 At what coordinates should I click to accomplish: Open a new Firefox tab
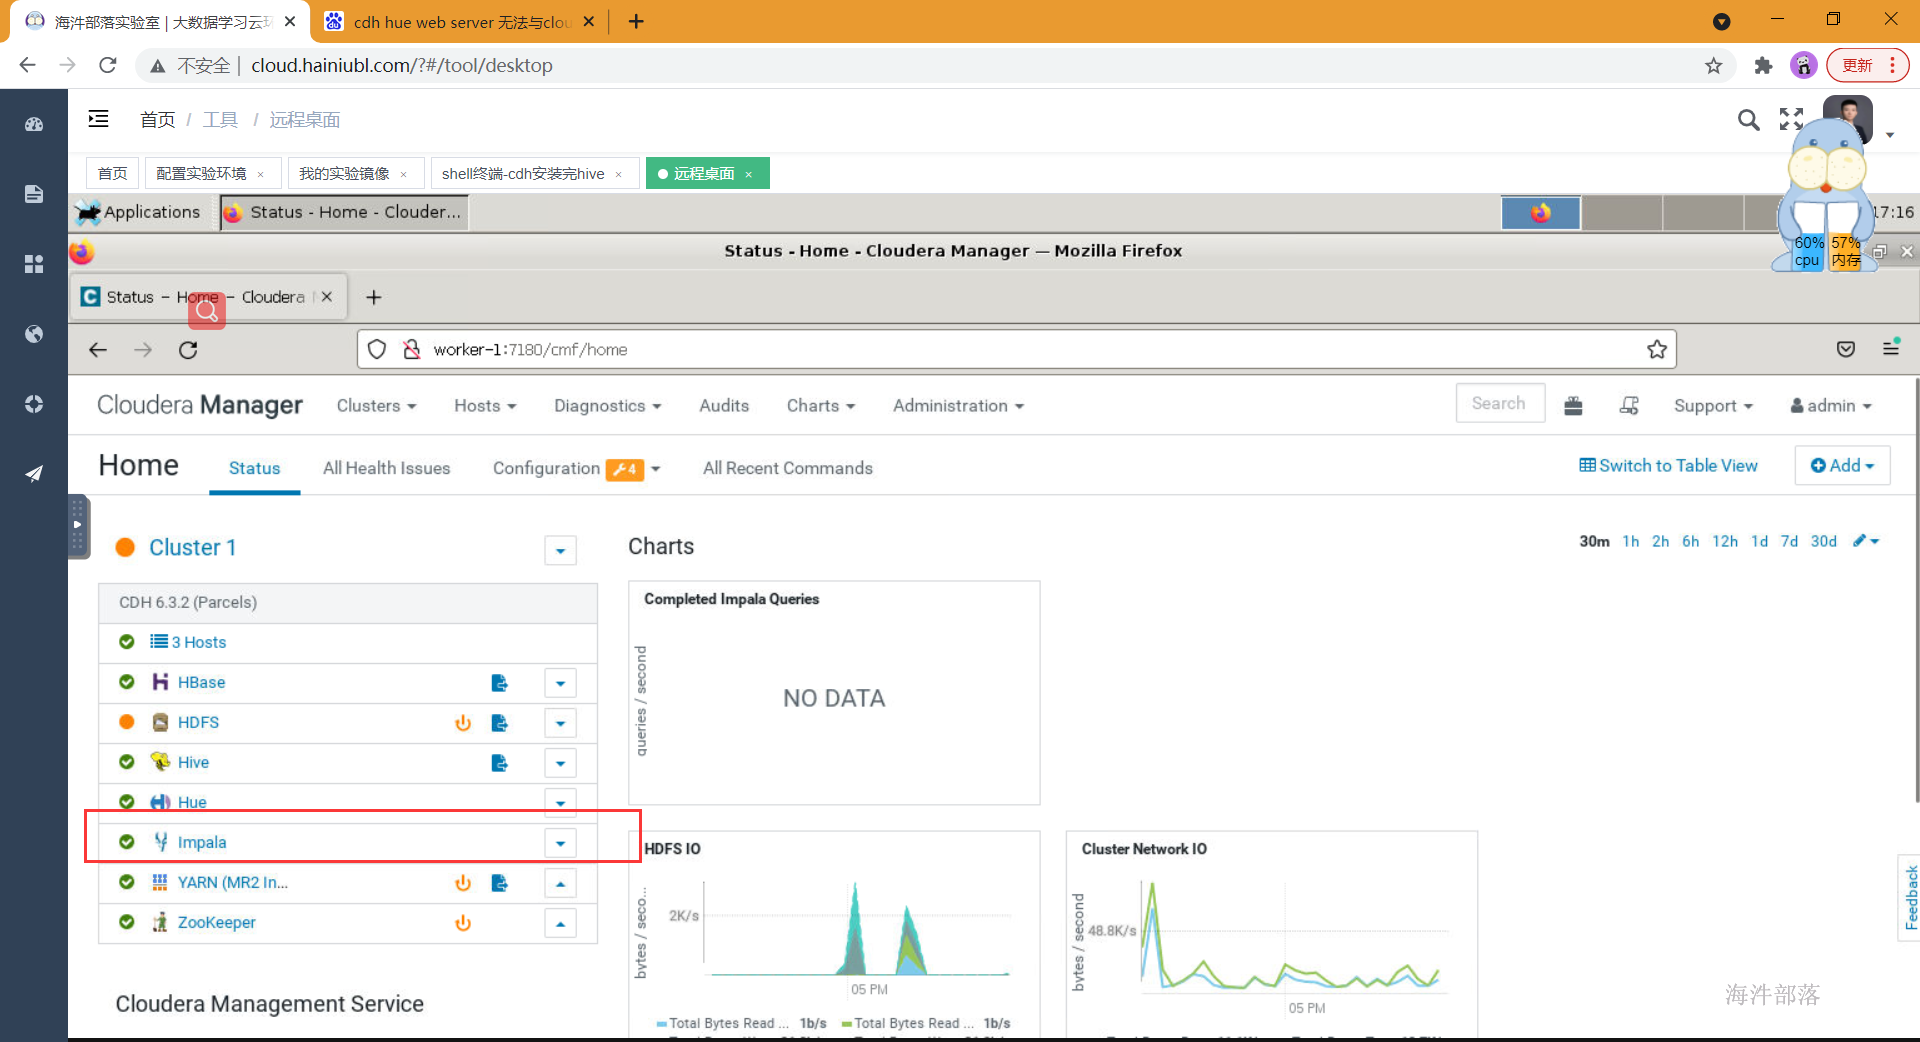374,297
